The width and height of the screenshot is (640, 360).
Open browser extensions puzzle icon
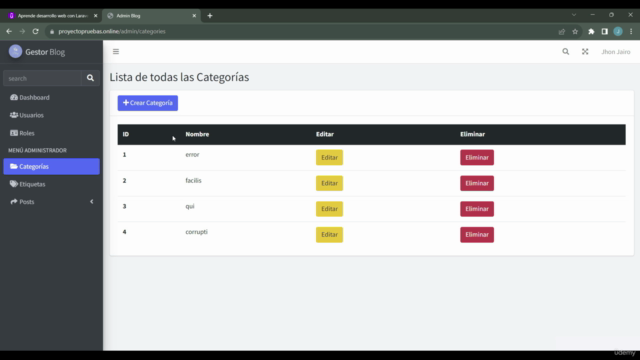pos(591,31)
